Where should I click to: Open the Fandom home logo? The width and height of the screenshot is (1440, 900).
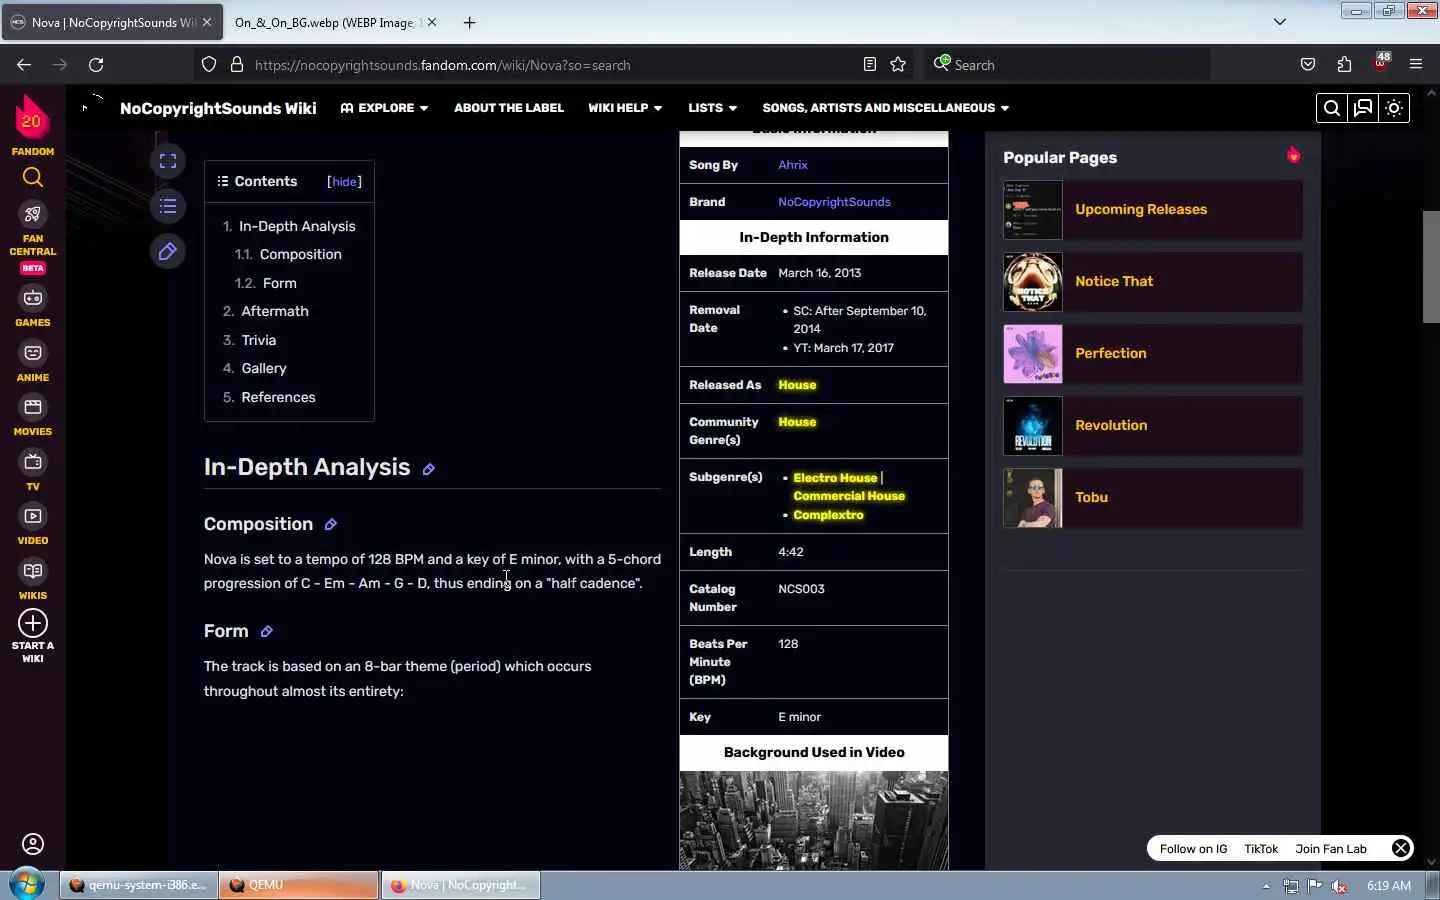(x=32, y=118)
